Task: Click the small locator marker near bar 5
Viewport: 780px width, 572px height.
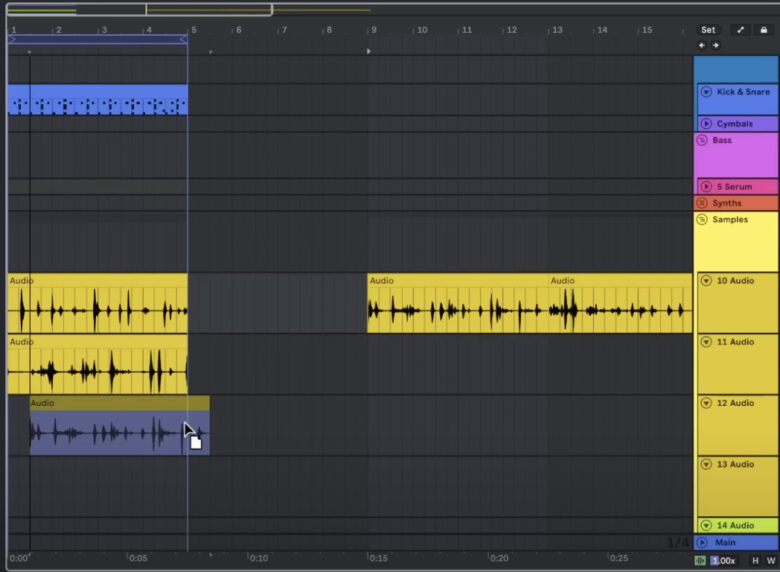Action: click(210, 52)
